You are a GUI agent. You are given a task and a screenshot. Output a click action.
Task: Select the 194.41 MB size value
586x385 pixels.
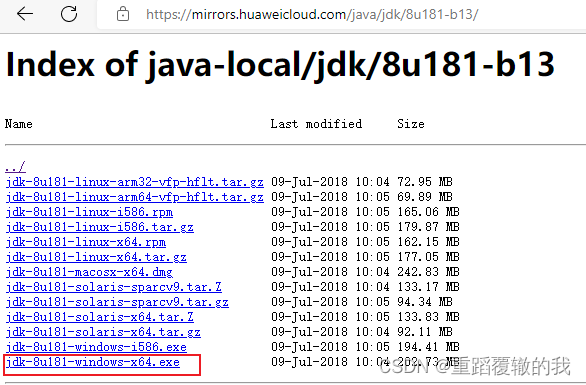click(x=428, y=346)
